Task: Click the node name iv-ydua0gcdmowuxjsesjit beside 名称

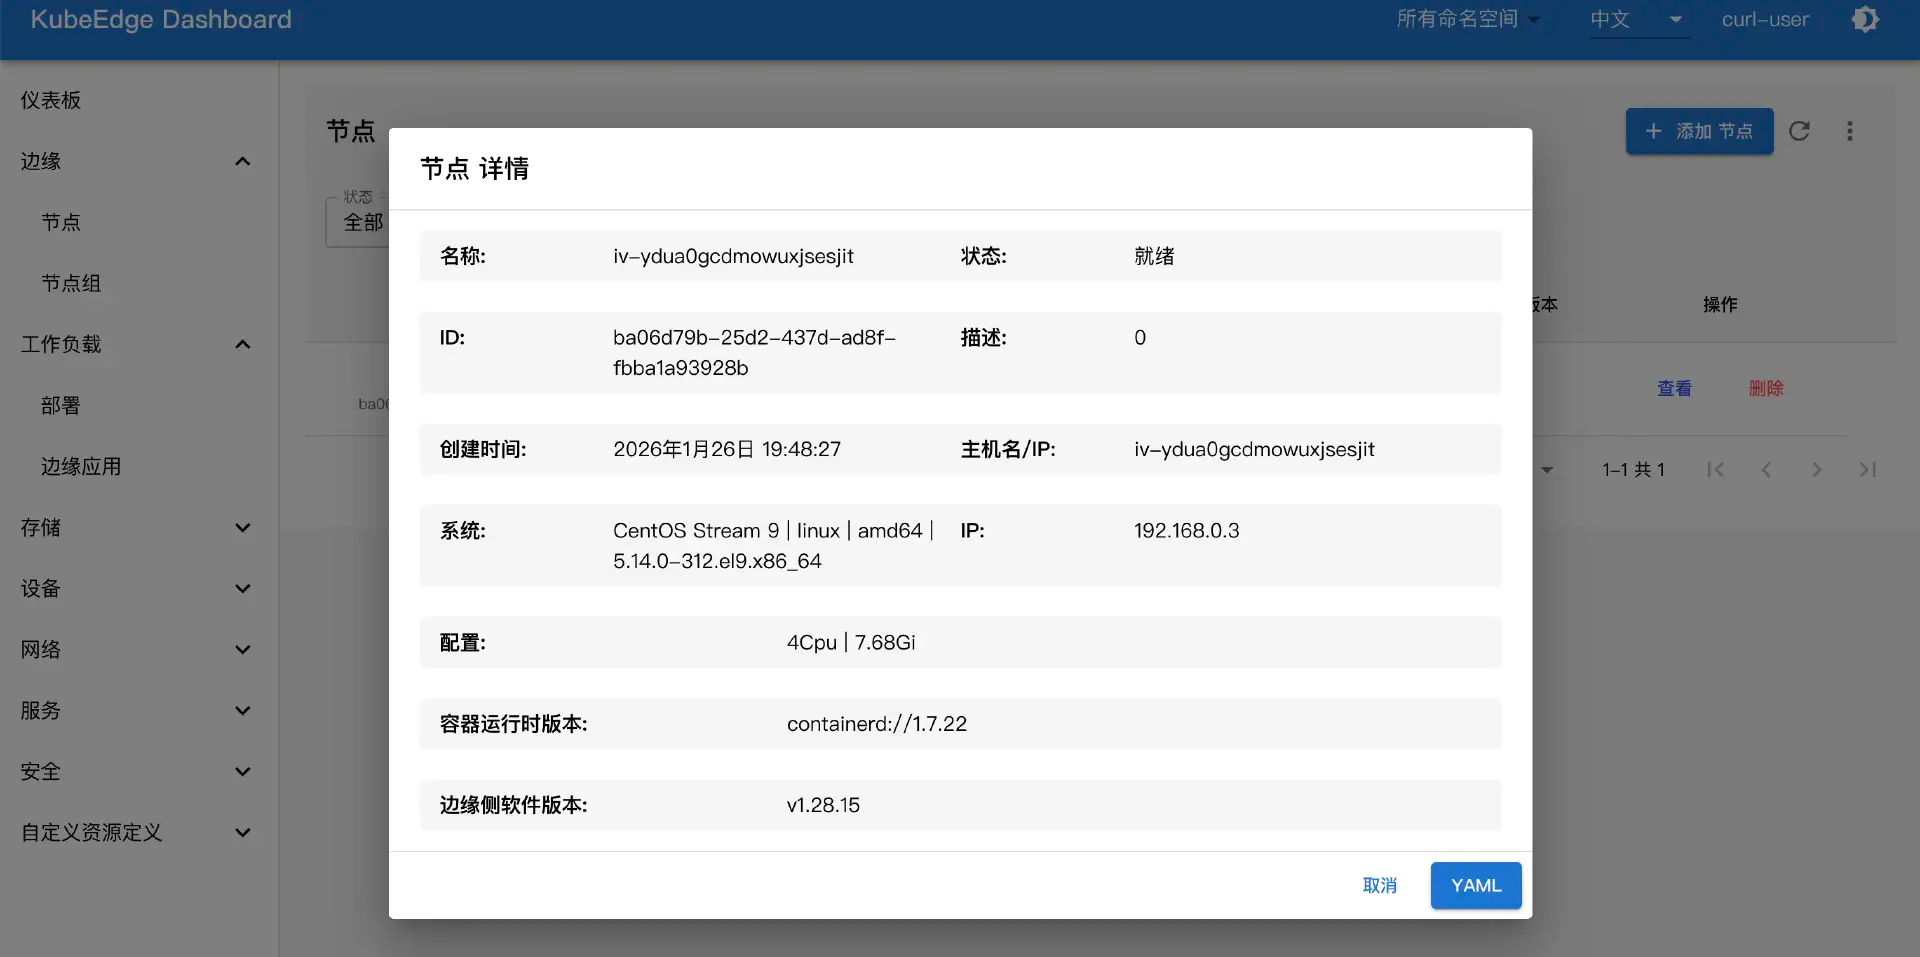Action: tap(733, 256)
